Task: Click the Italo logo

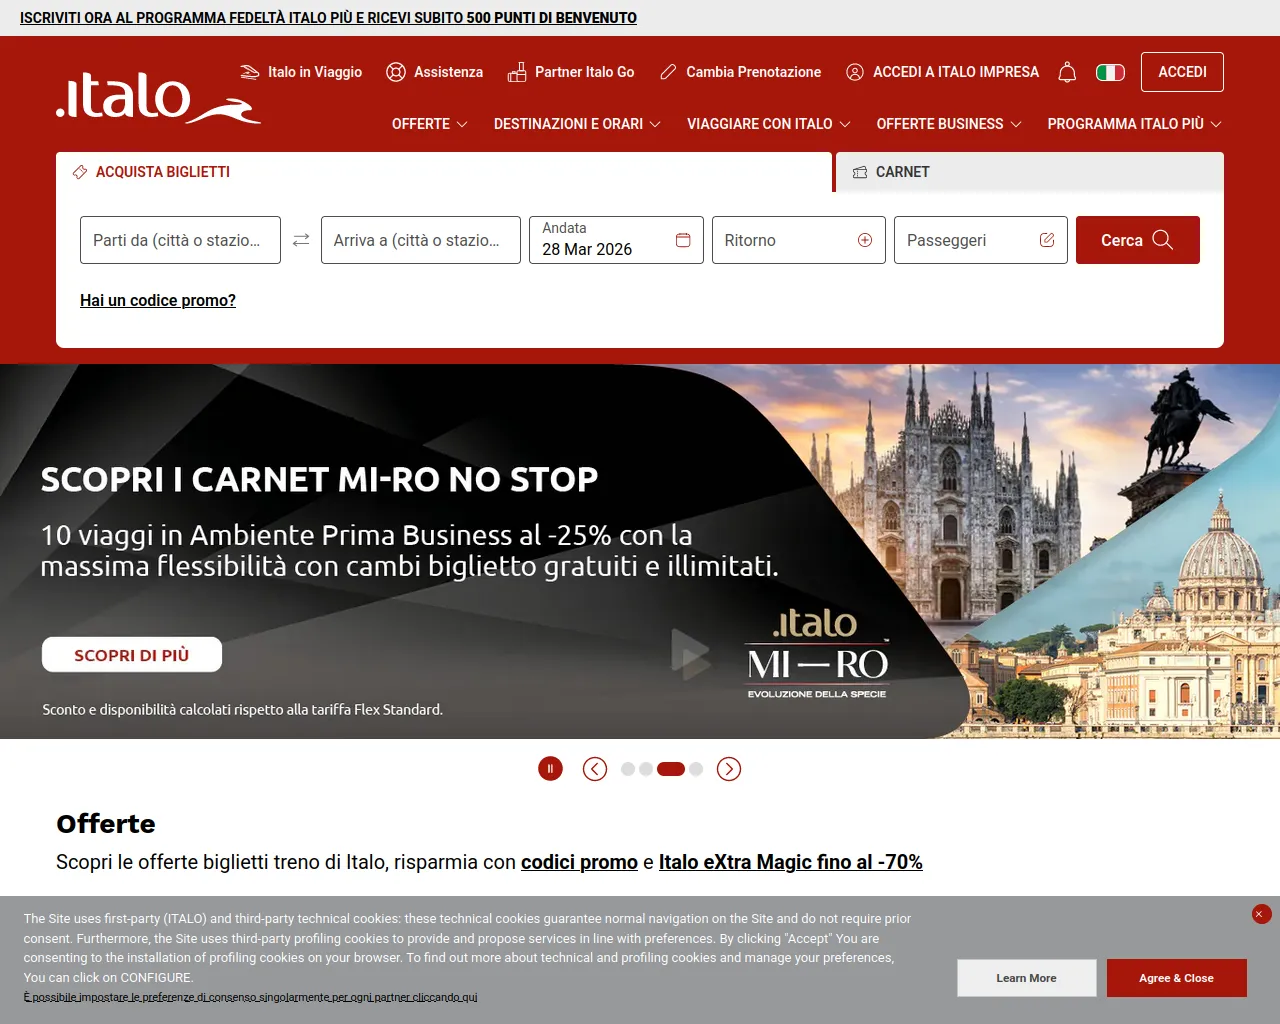Action: point(158,97)
